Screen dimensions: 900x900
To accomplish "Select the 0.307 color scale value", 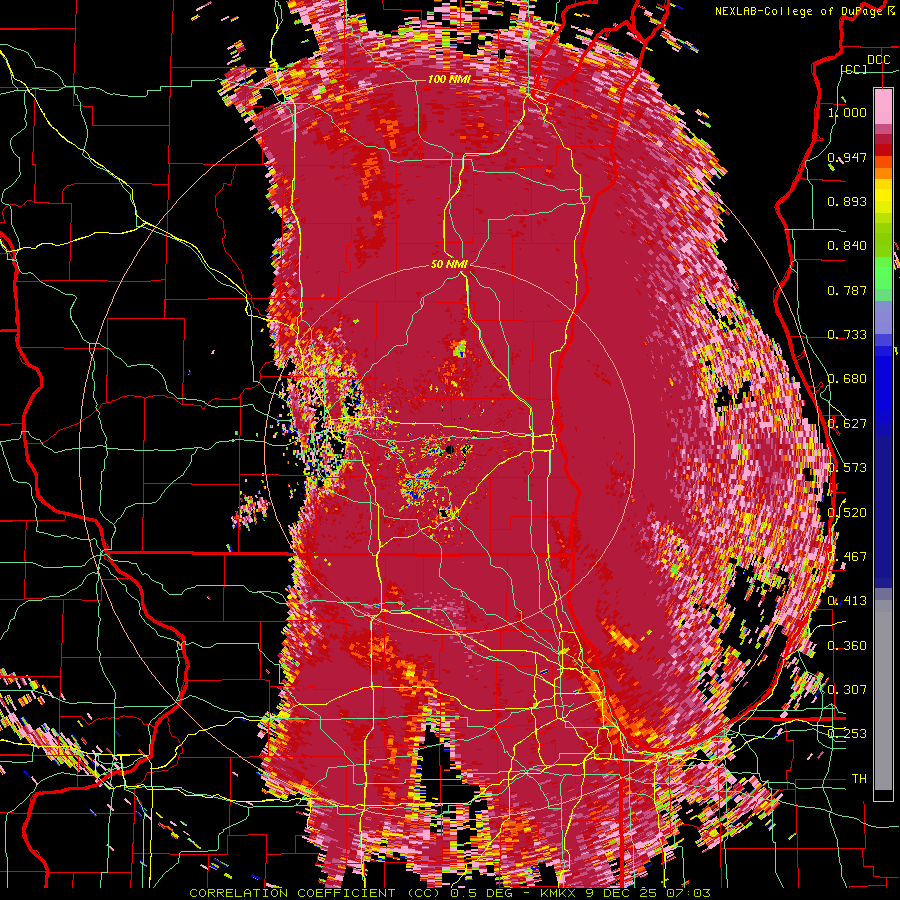I will click(x=847, y=690).
